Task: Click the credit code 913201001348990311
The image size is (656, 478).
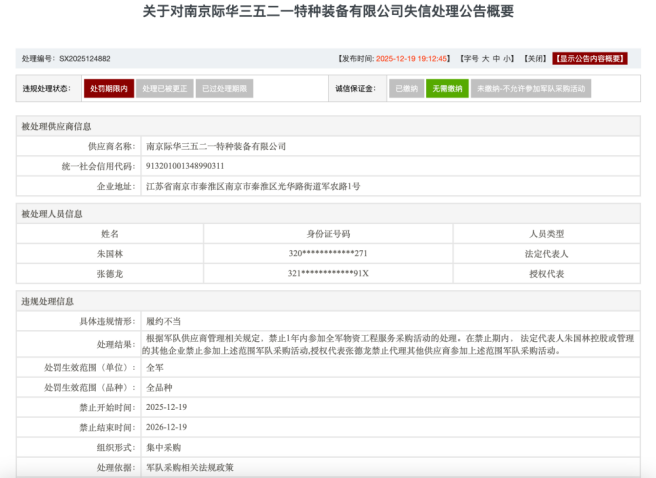Action: click(185, 166)
